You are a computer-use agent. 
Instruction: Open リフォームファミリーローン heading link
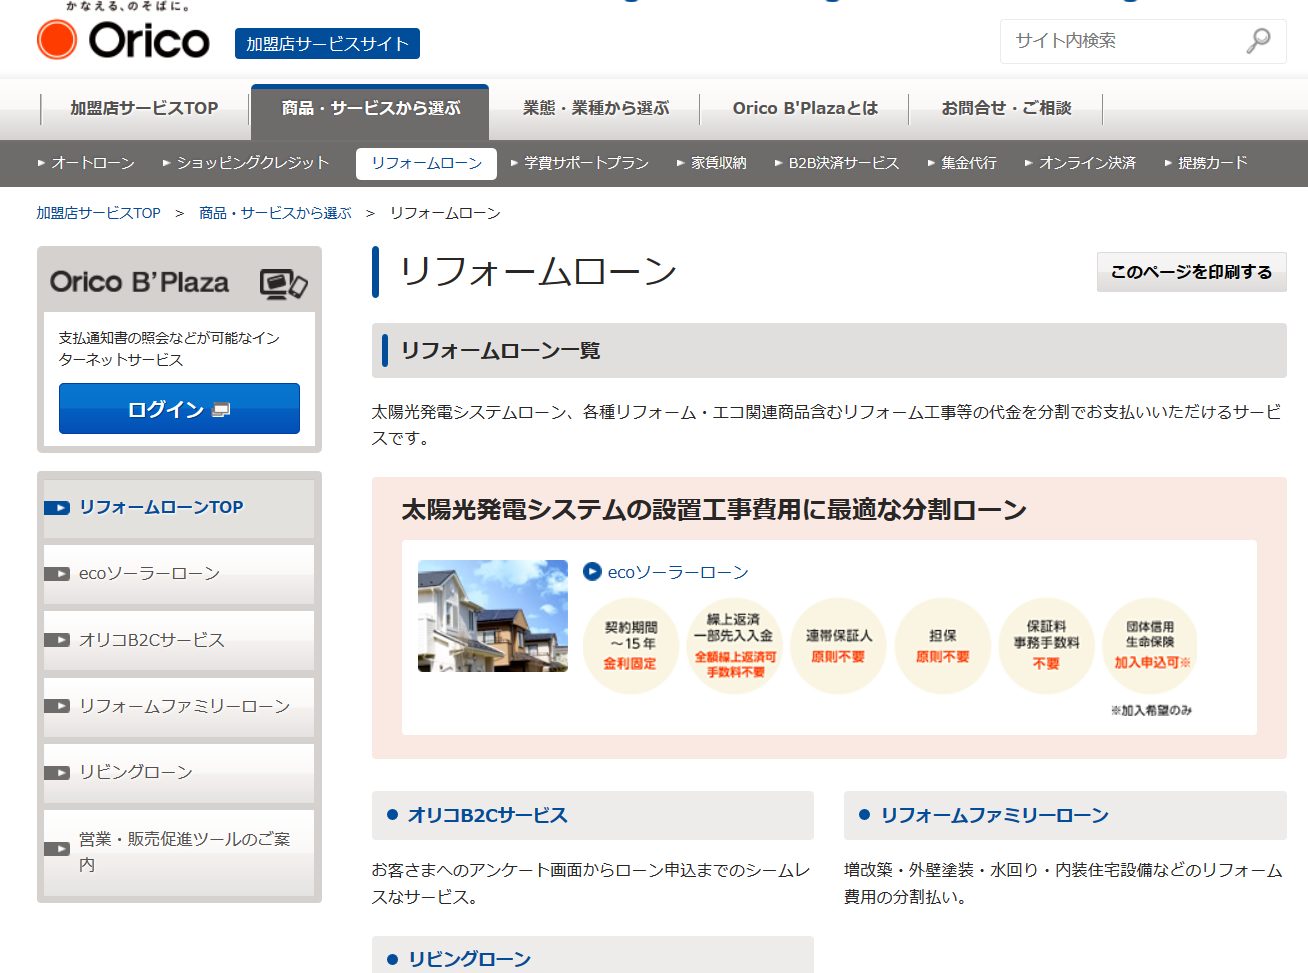994,815
